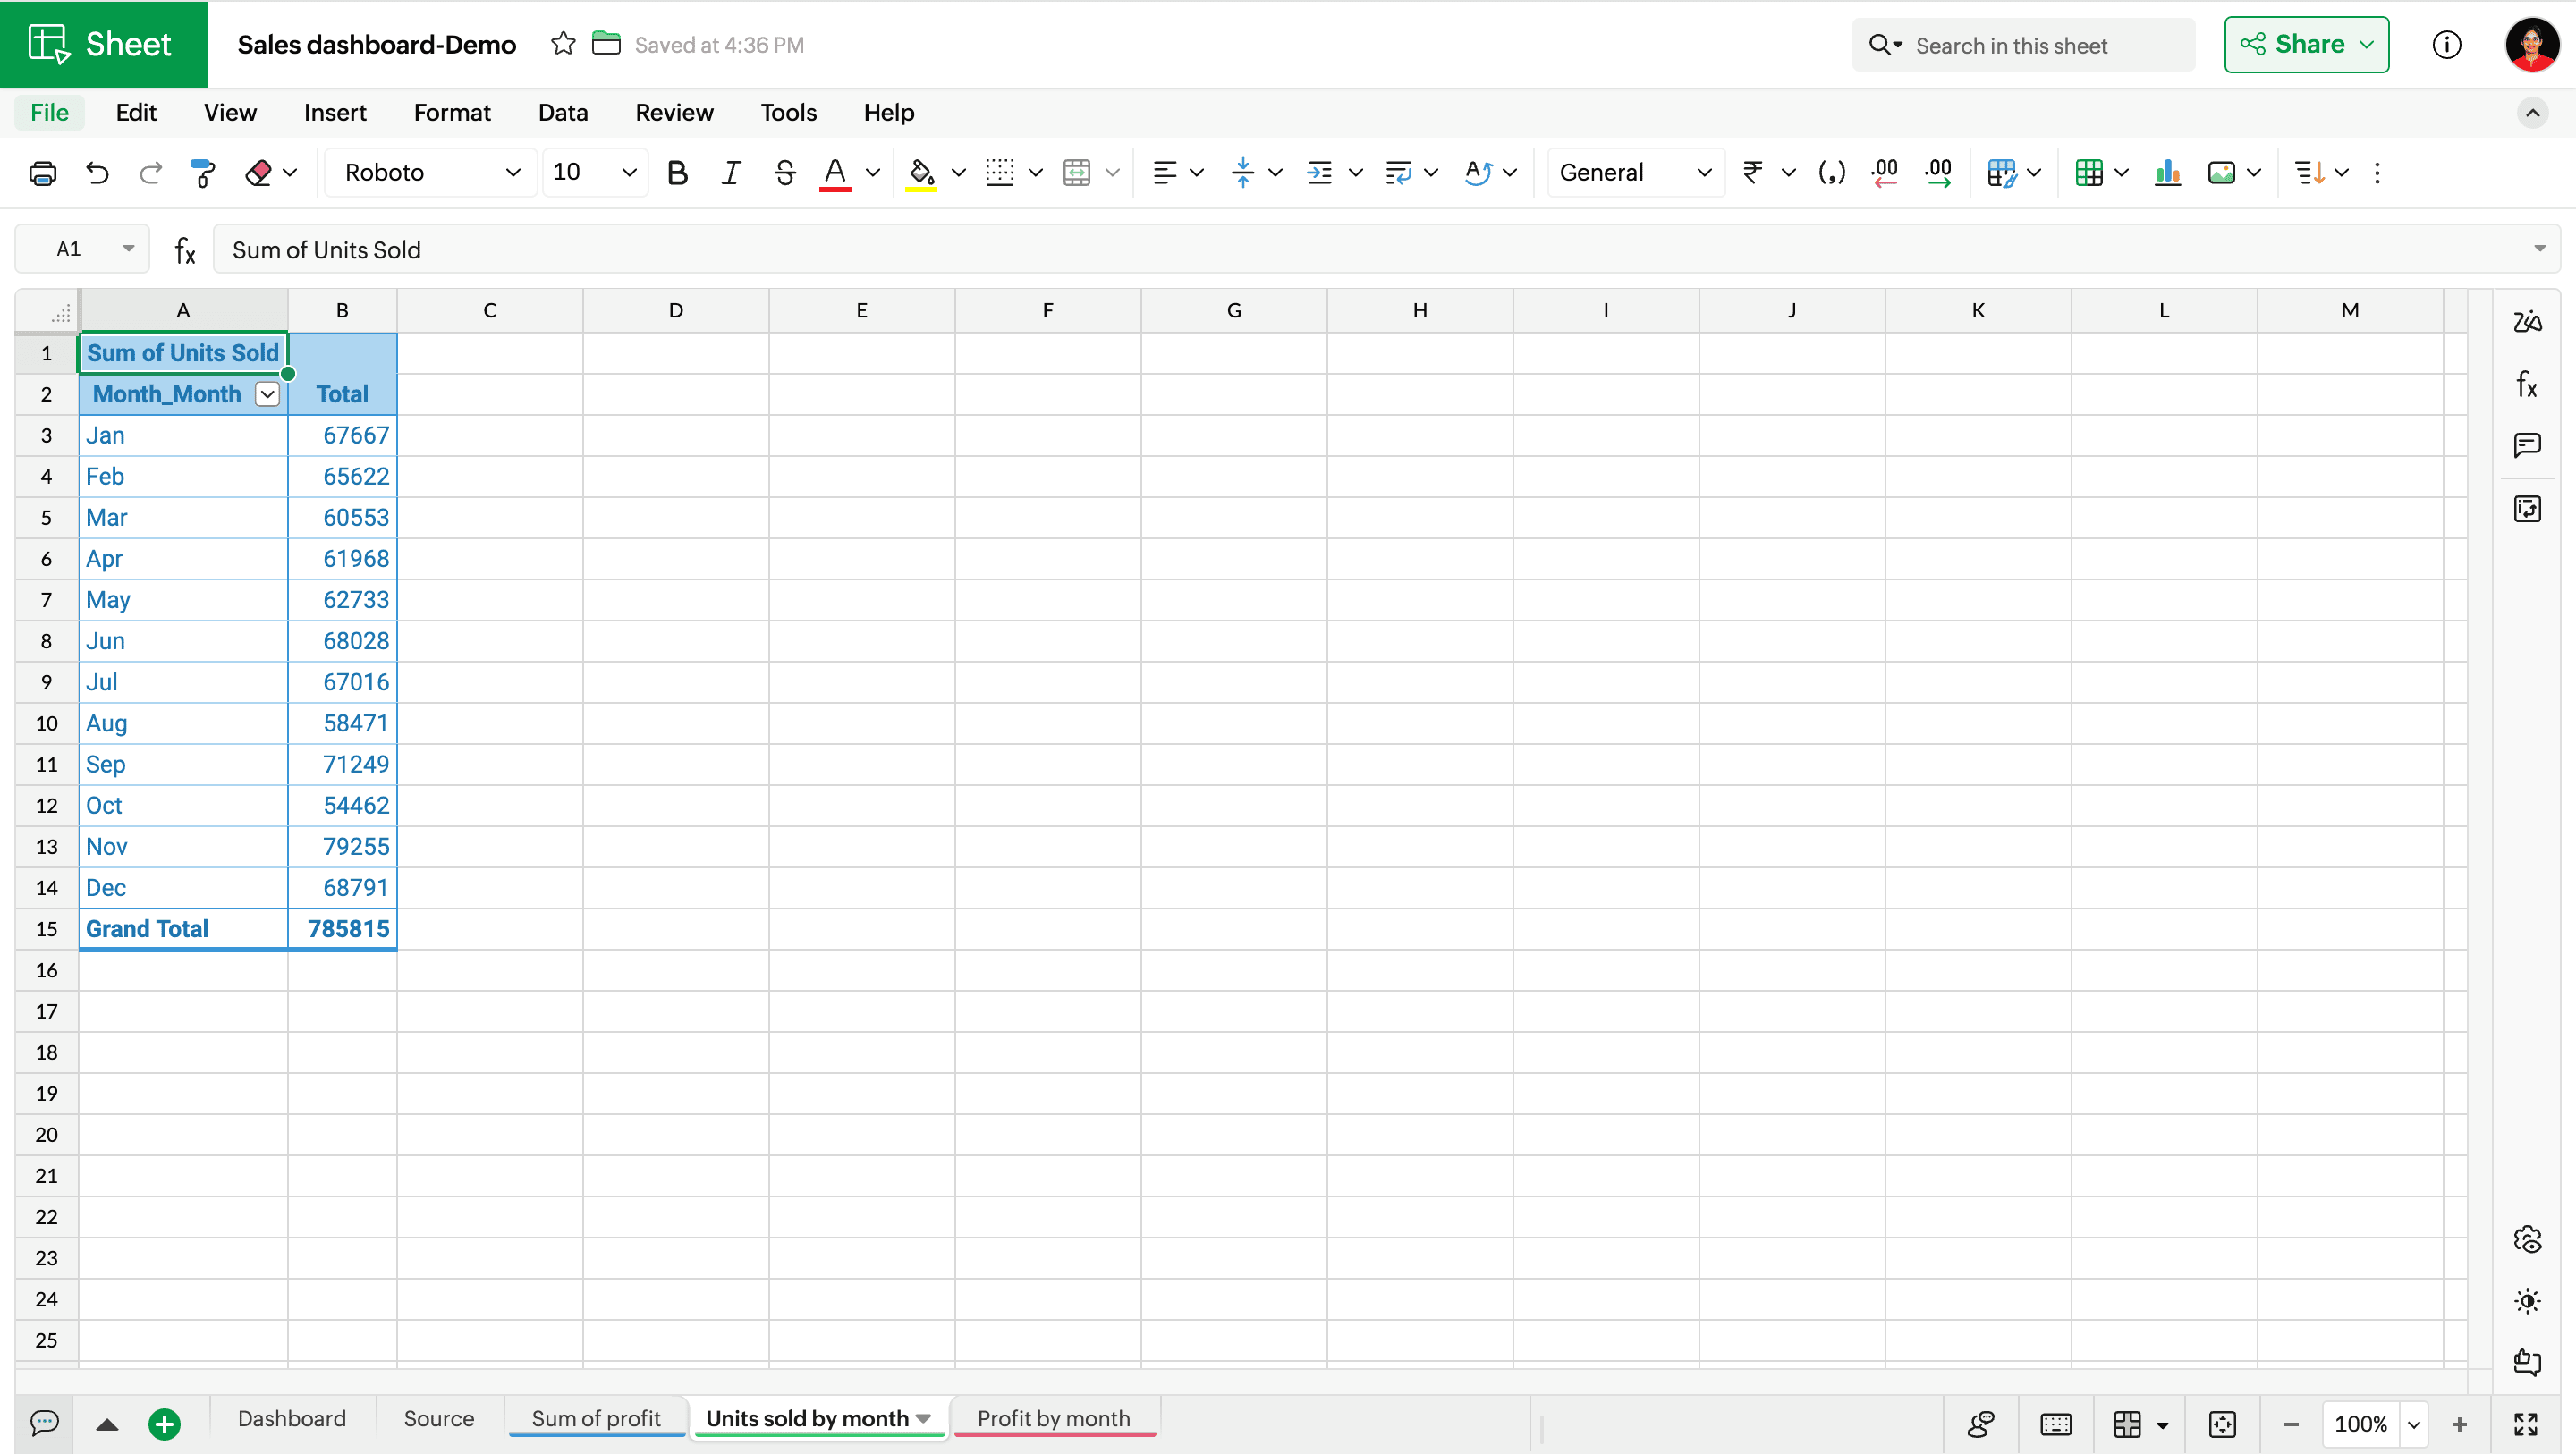Click the Sort icon in the toolbar
Viewport: 2576px width, 1454px height.
point(2309,173)
